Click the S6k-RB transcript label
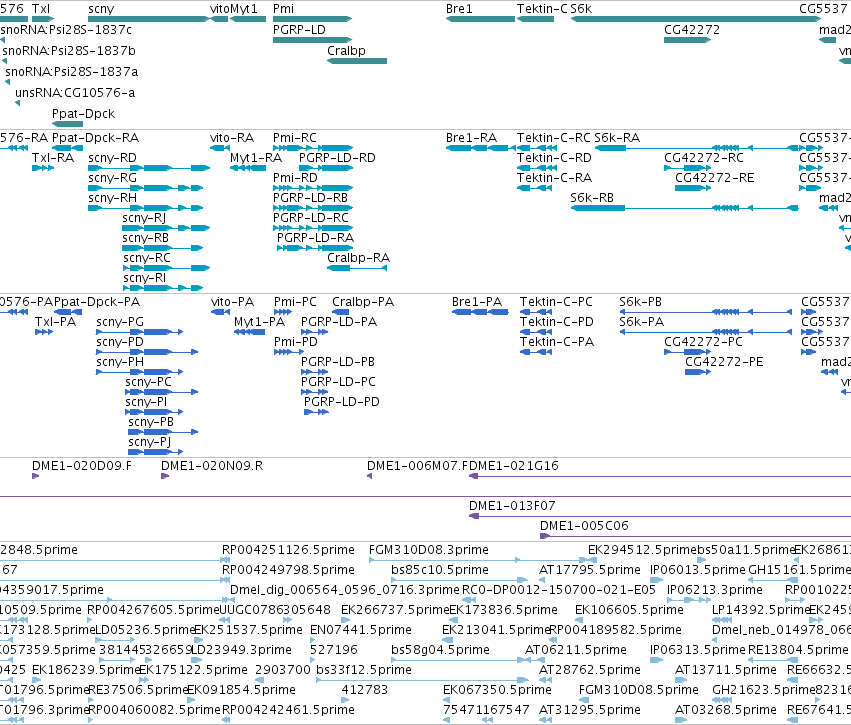This screenshot has width=851, height=725. click(592, 198)
